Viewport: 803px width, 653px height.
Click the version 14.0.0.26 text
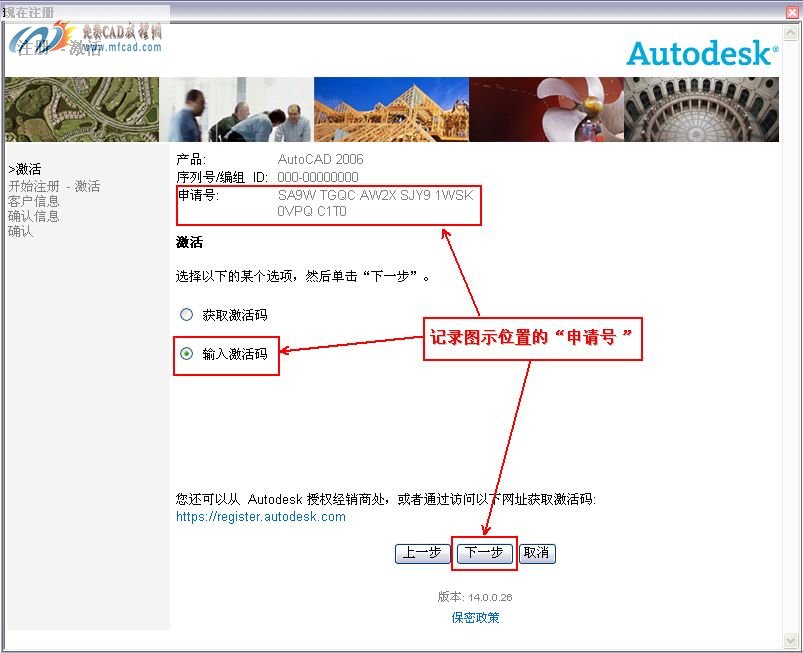(x=475, y=597)
